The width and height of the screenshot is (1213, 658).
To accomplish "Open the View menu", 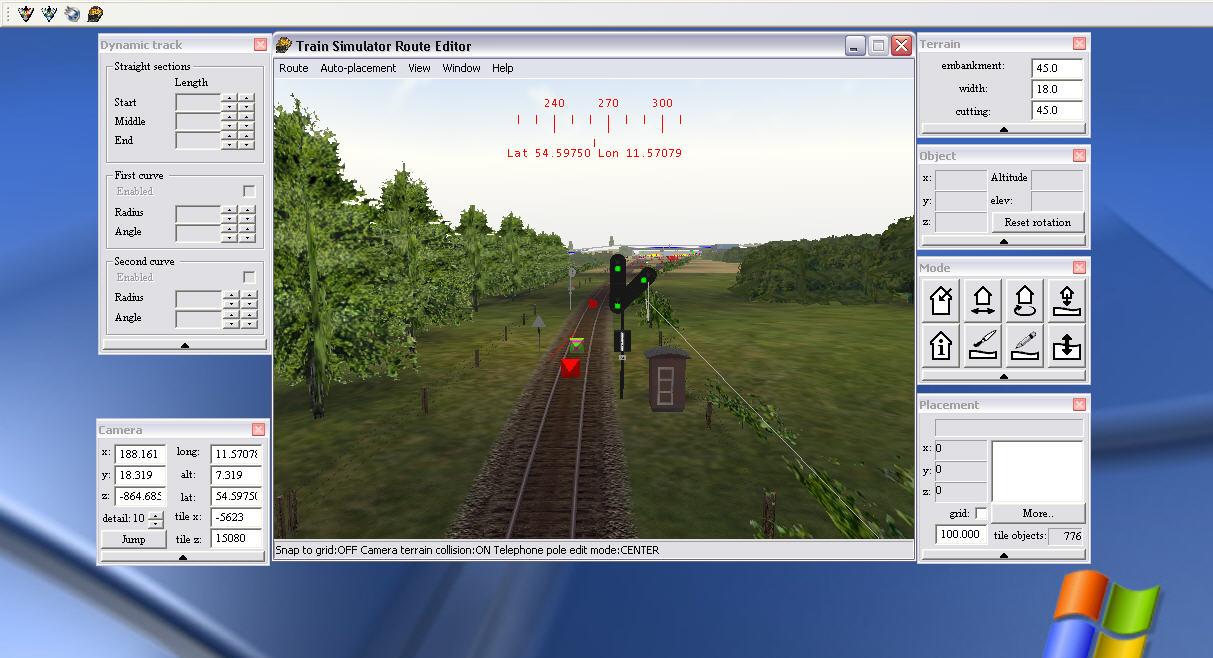I will [x=419, y=68].
